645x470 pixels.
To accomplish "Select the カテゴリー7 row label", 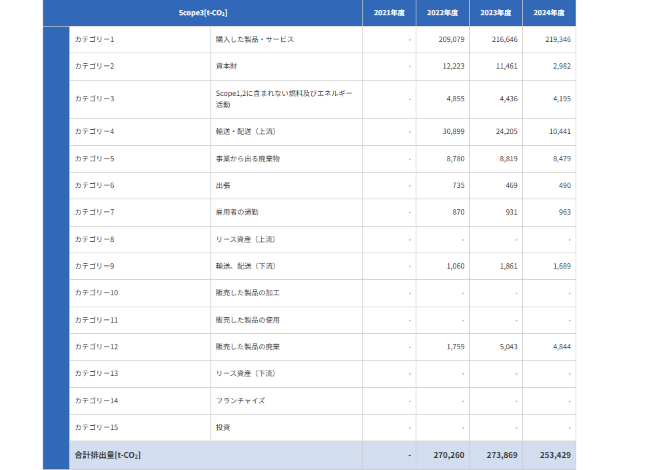I will (x=95, y=212).
